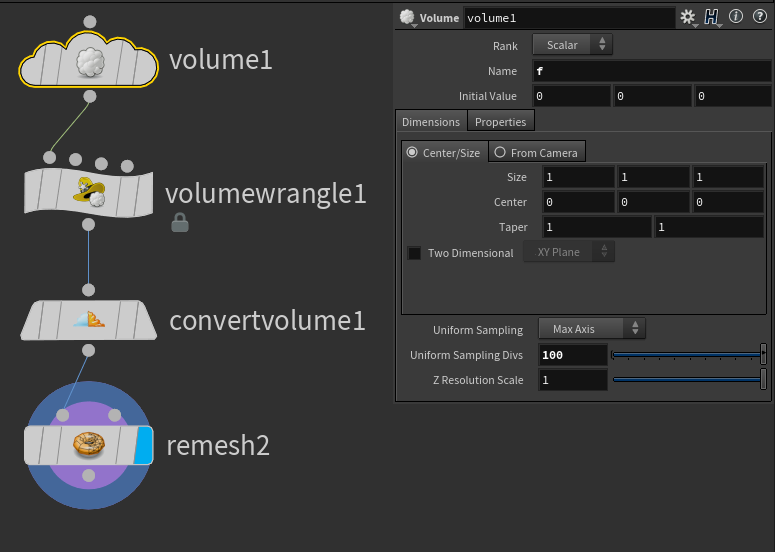Viewport: 775px width, 552px height.
Task: Select the remesh2 donut node
Action: click(89, 445)
